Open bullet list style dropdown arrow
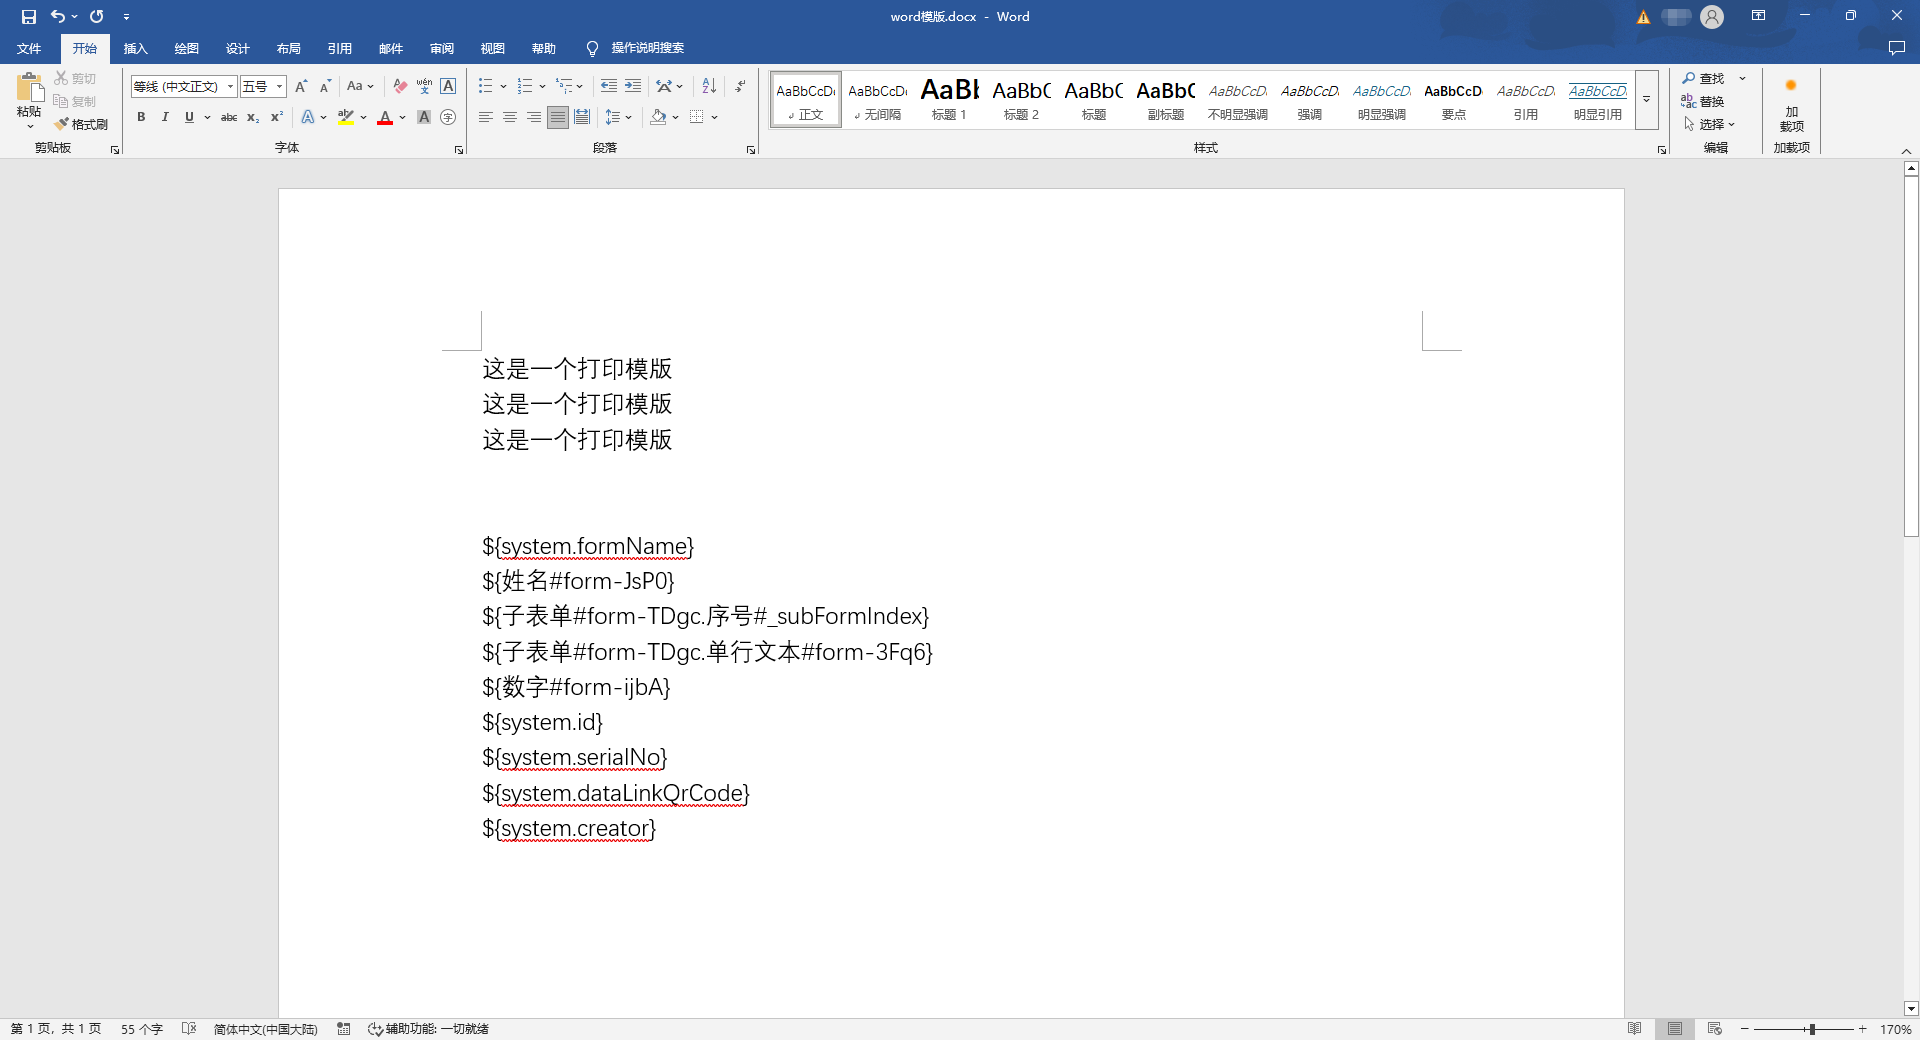This screenshot has width=1920, height=1040. point(503,86)
